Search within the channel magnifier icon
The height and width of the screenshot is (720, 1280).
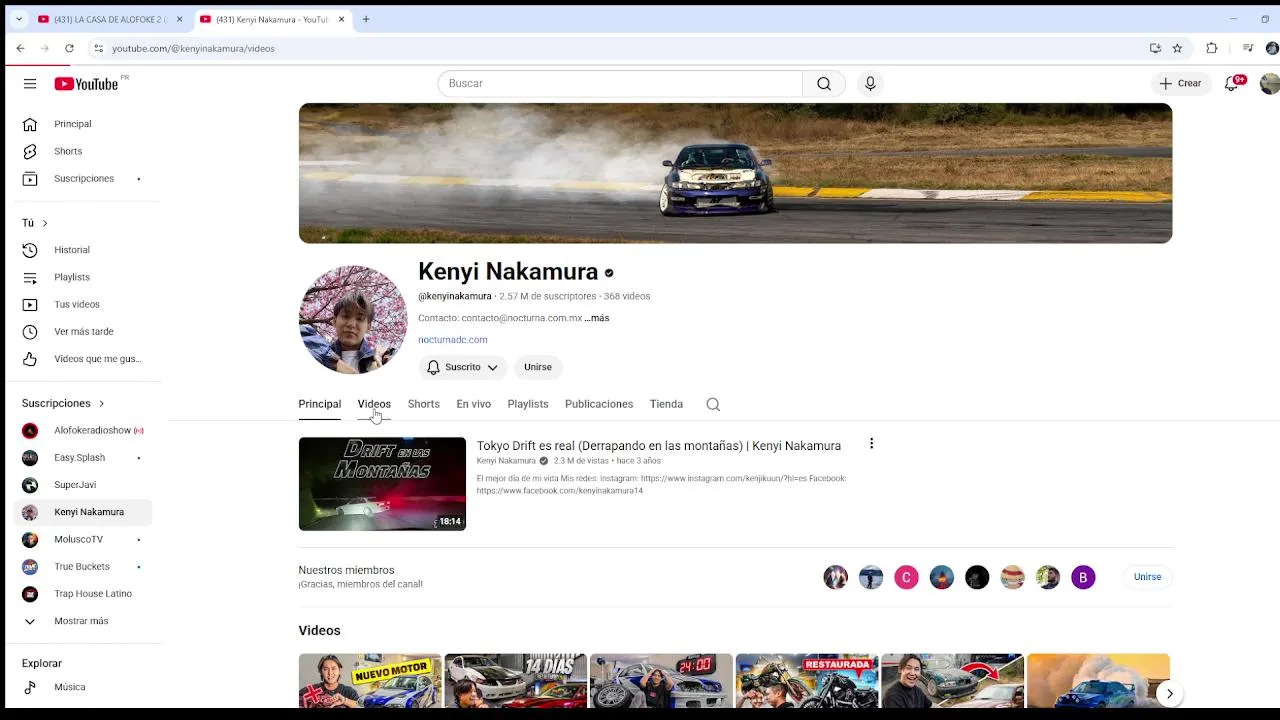713,404
